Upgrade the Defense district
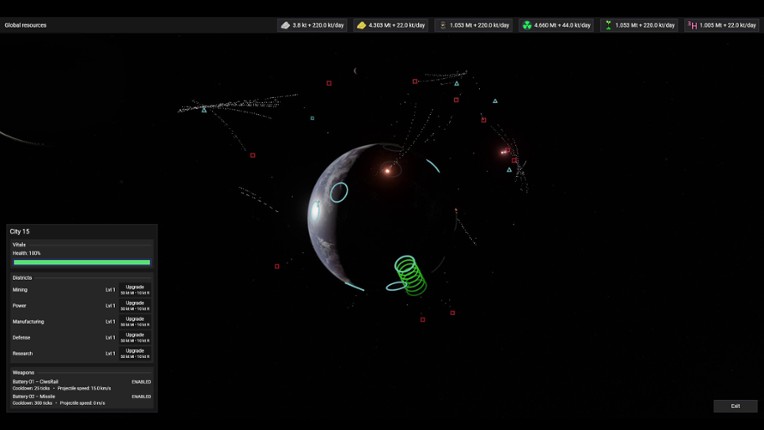Viewport: 764px width, 430px height. (x=135, y=337)
